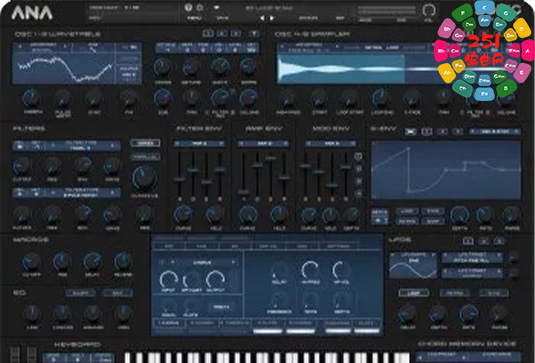Select FX slot 2 at panel bottom

pos(202,323)
